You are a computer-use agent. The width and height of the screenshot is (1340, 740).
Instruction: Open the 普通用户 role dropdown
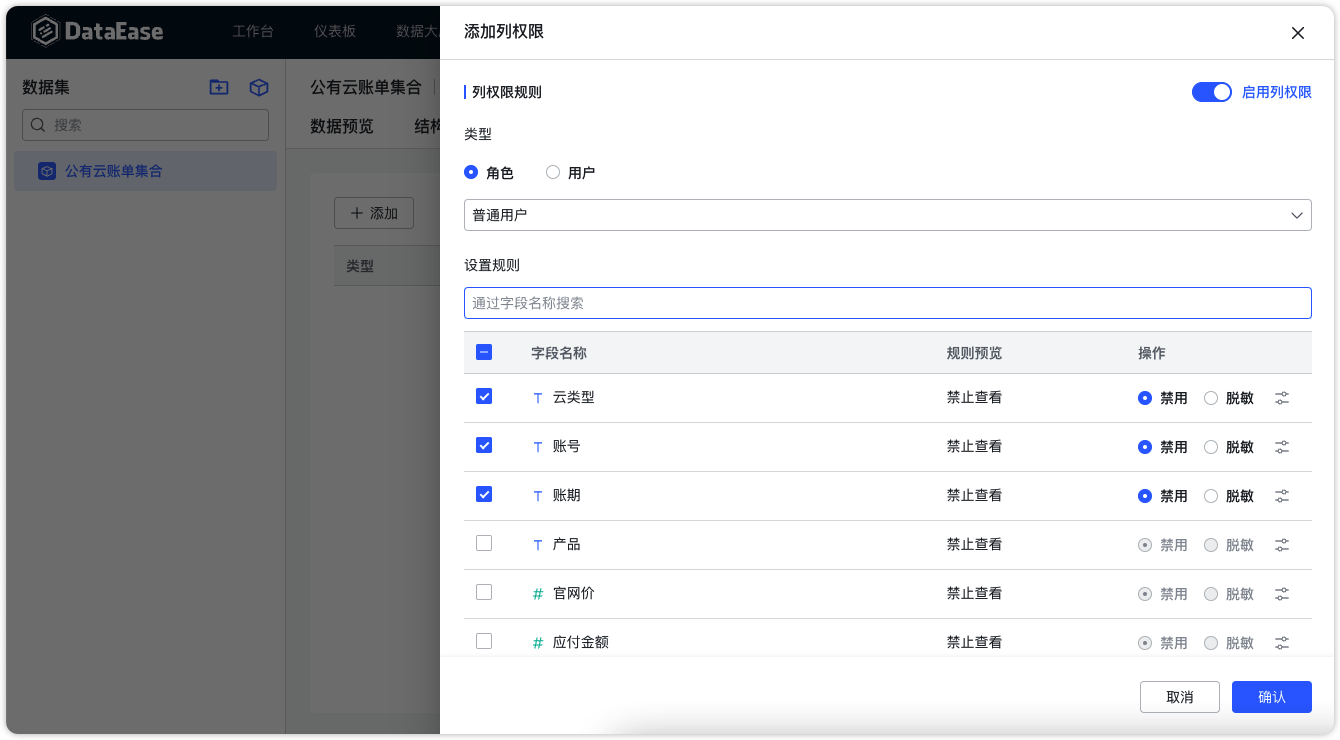coord(887,215)
